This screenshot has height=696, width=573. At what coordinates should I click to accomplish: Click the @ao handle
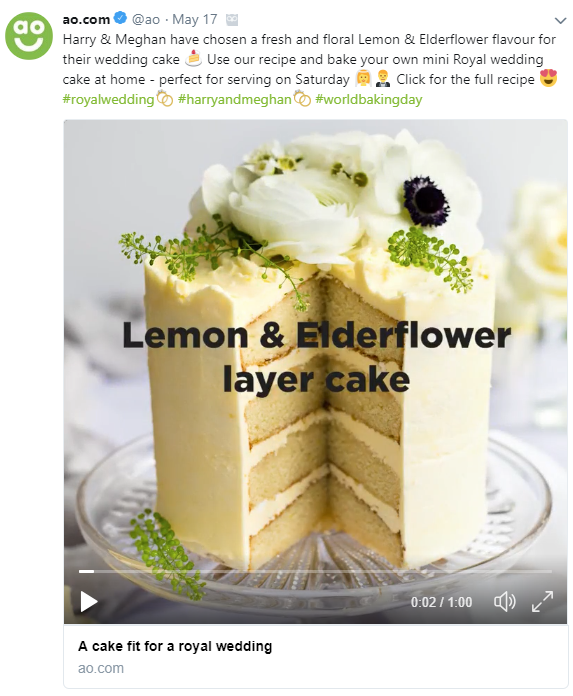(x=146, y=20)
